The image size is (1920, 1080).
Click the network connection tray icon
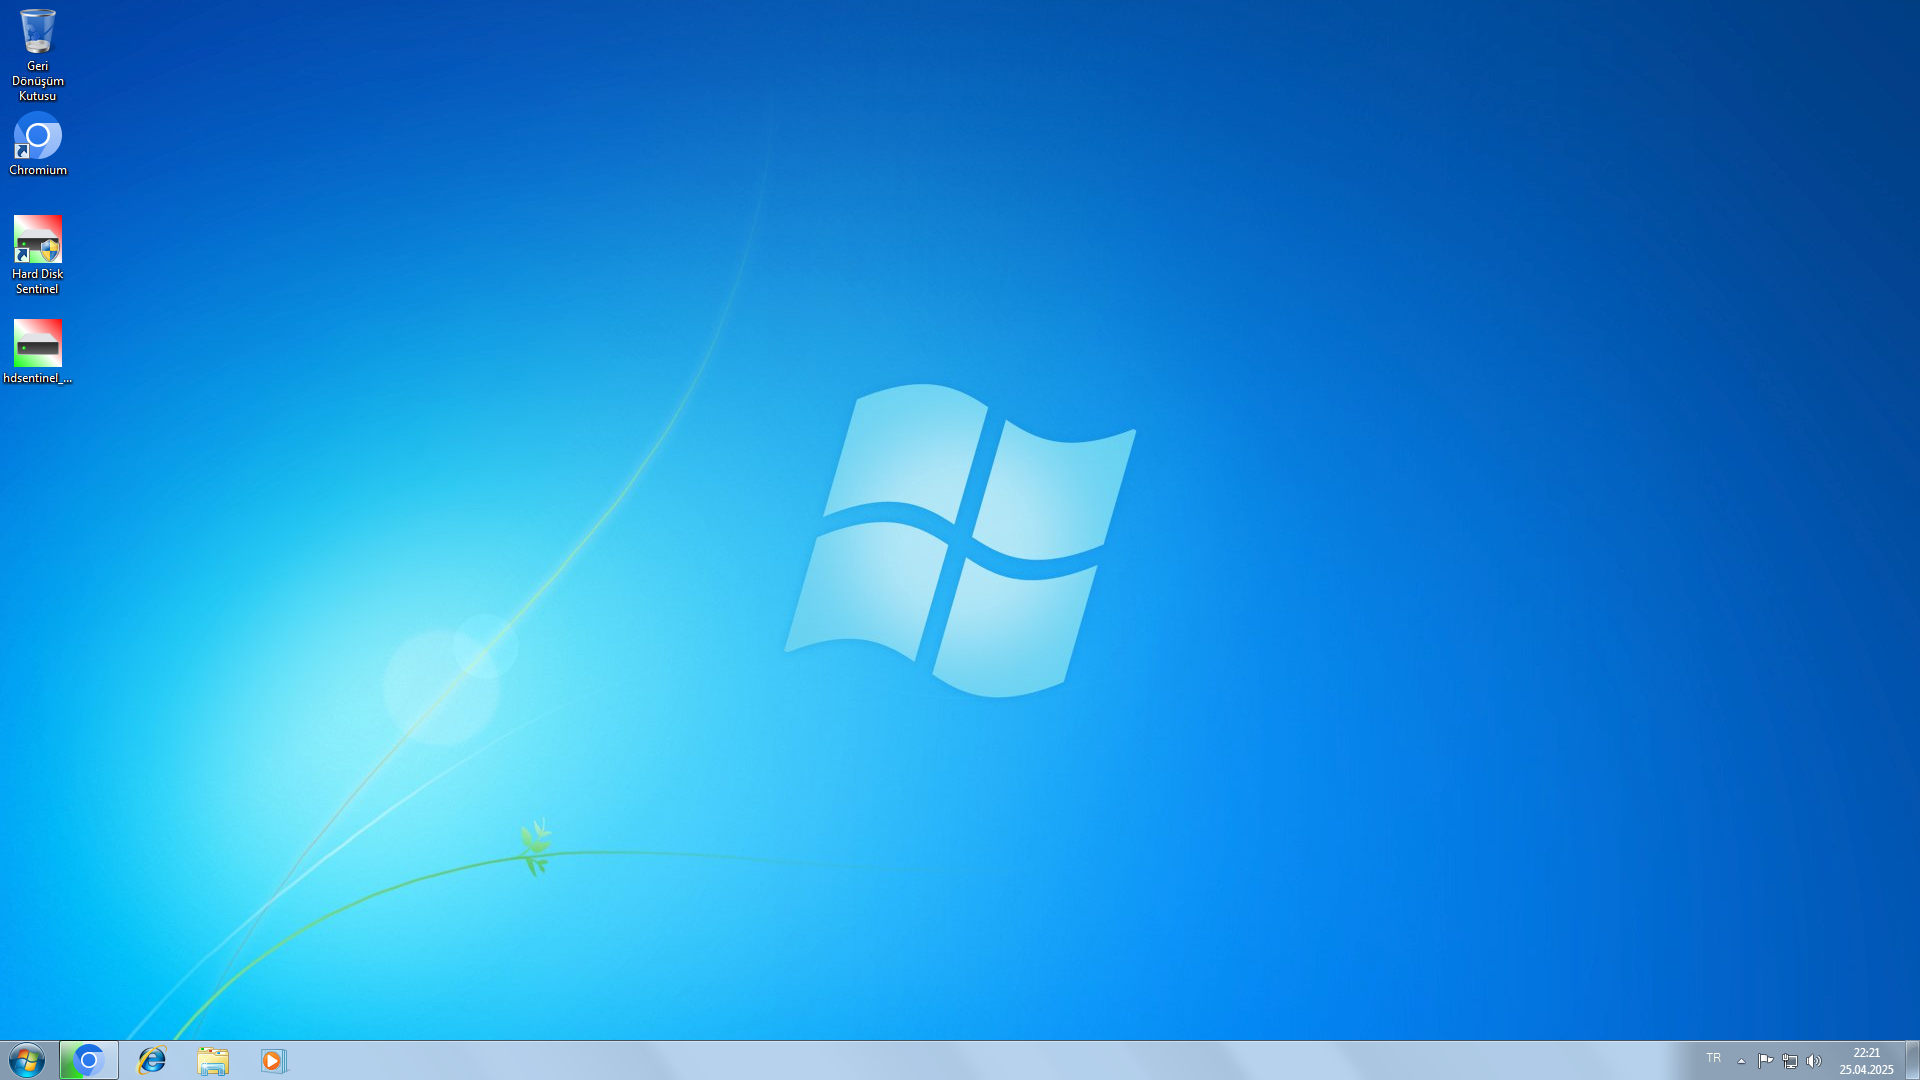pos(1790,1061)
